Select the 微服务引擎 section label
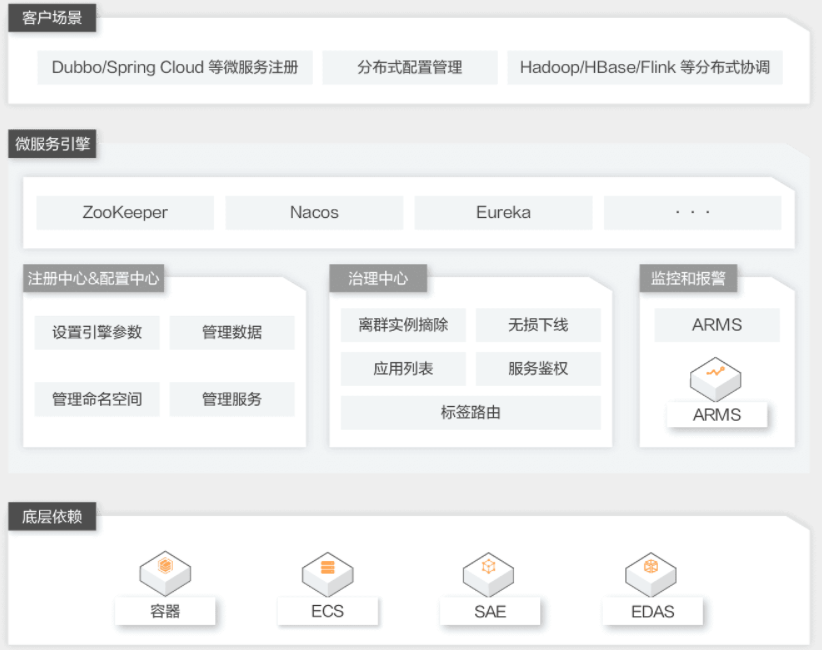822x650 pixels. click(52, 144)
